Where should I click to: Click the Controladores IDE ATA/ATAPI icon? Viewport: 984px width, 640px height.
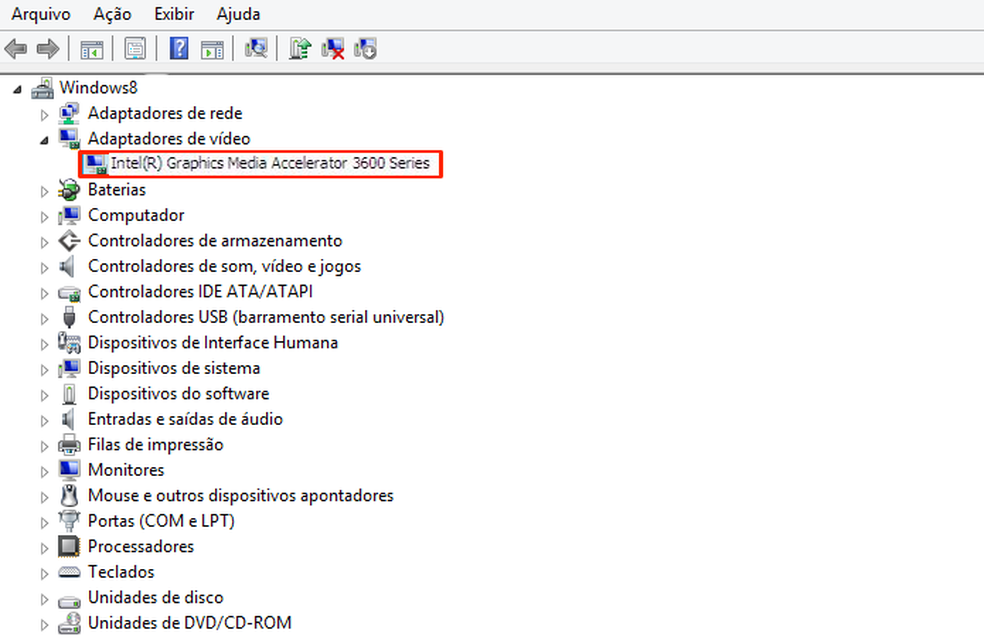[x=69, y=293]
